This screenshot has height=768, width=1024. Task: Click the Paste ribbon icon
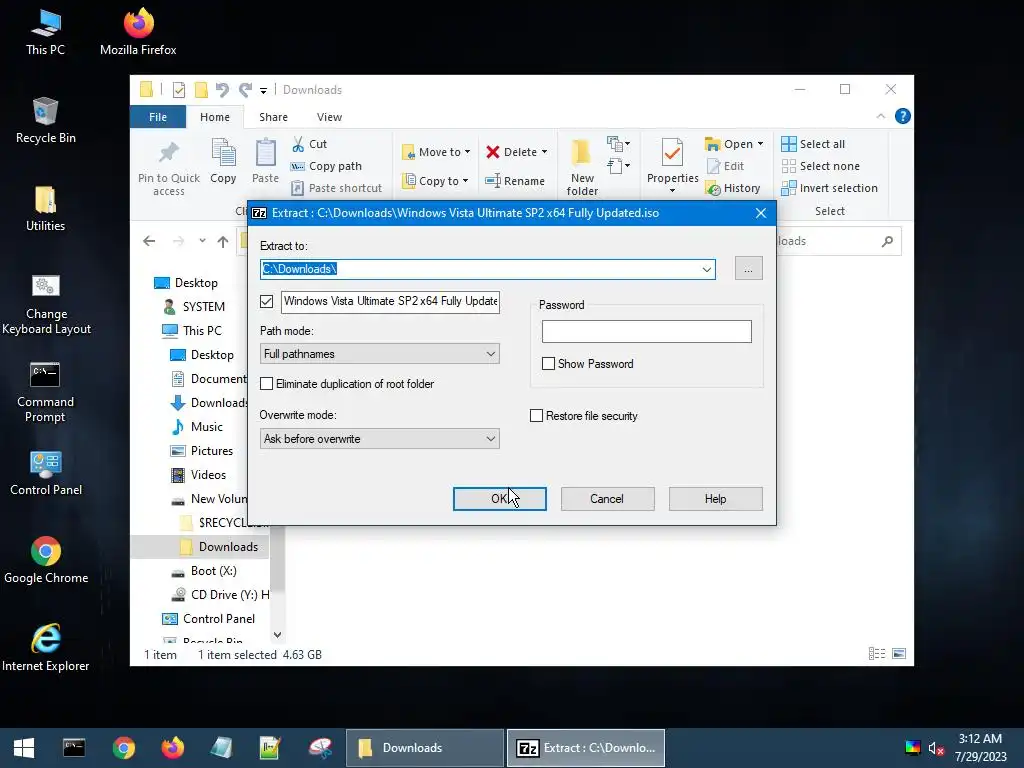(x=265, y=161)
